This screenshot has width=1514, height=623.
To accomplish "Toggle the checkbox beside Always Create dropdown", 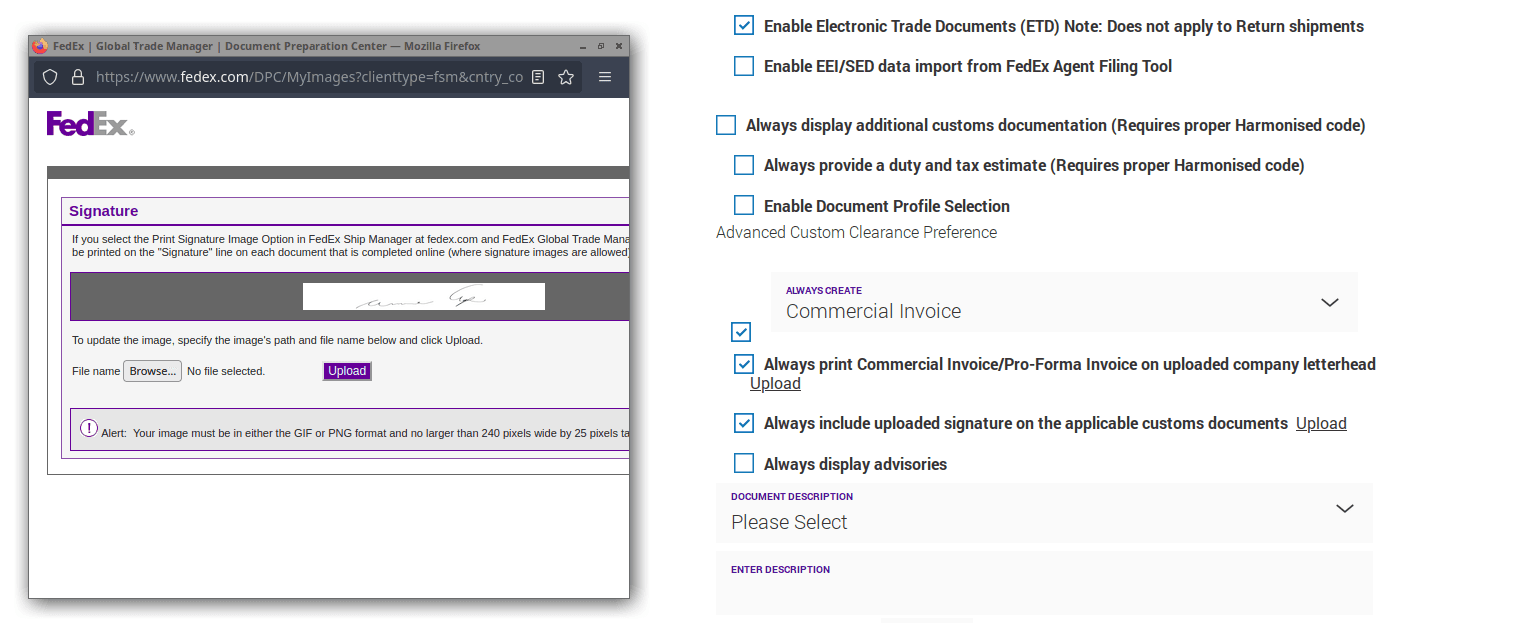I will point(741,332).
